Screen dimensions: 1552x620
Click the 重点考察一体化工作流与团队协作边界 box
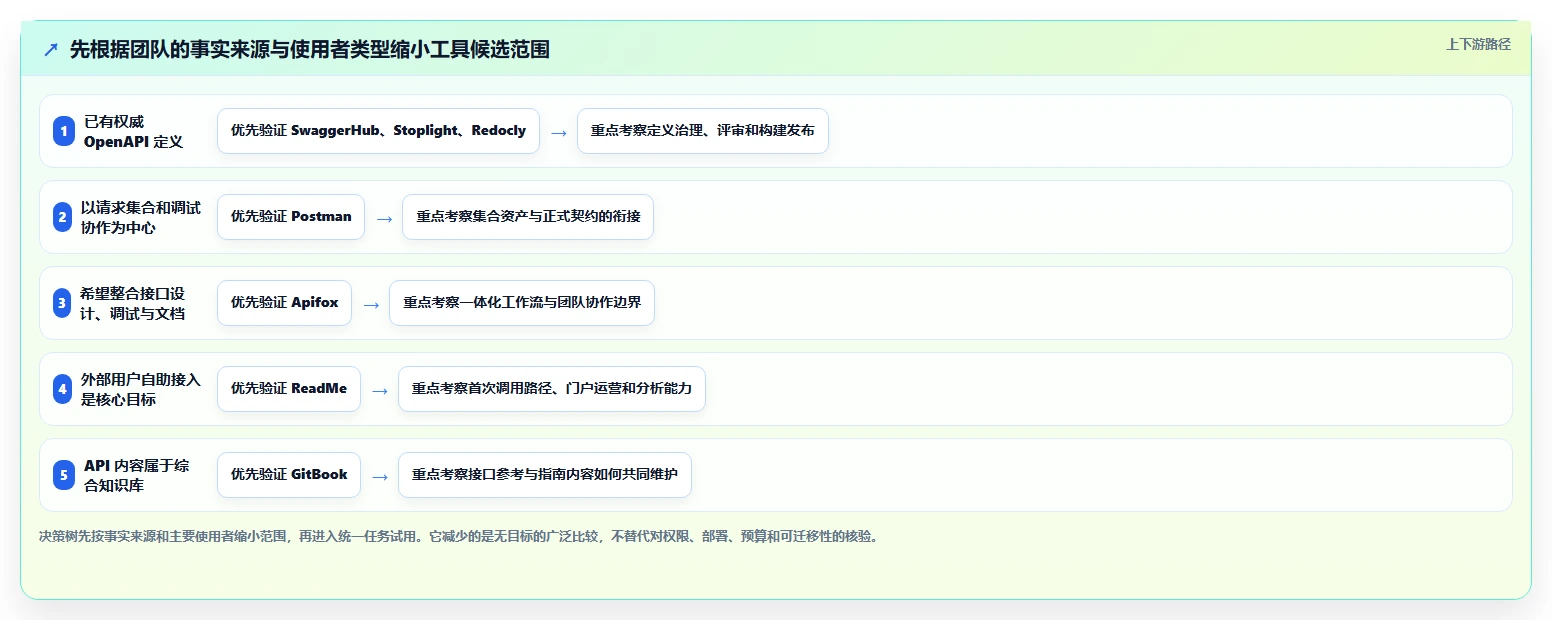click(522, 303)
